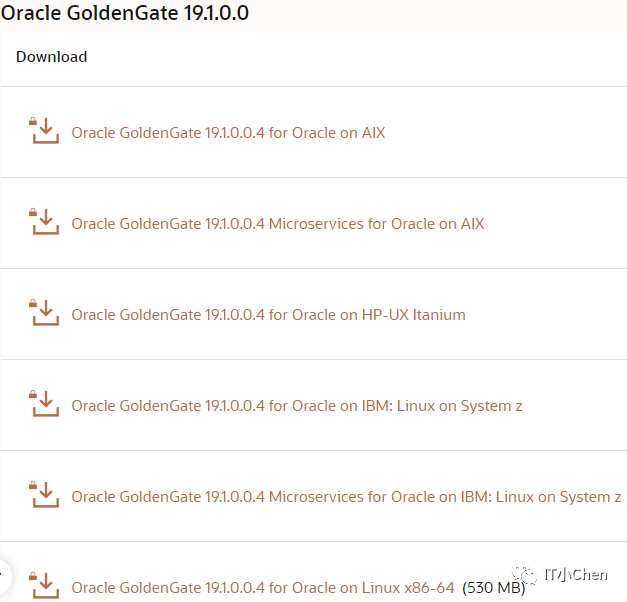Open GoldenGate Microservices for Oracle on AIX link
Viewport: 627px width, 602px height.
tap(277, 224)
